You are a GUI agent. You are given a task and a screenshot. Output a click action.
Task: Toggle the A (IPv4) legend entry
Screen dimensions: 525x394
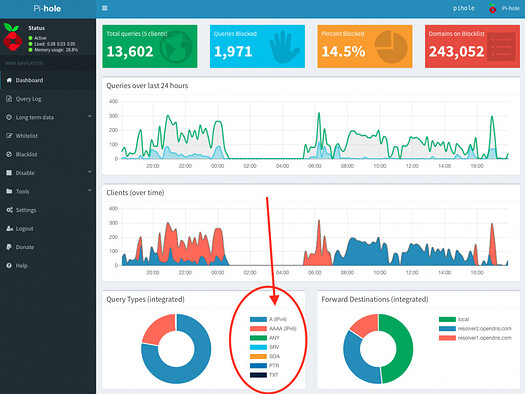[268, 319]
